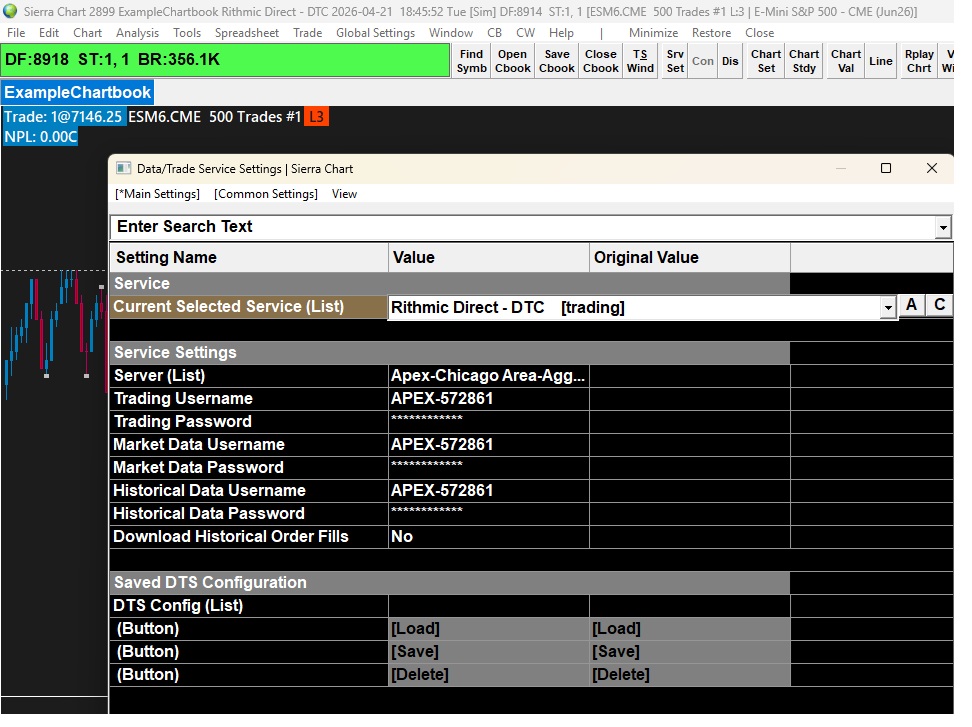Click Close Cbook toolbar button

pyautogui.click(x=601, y=61)
